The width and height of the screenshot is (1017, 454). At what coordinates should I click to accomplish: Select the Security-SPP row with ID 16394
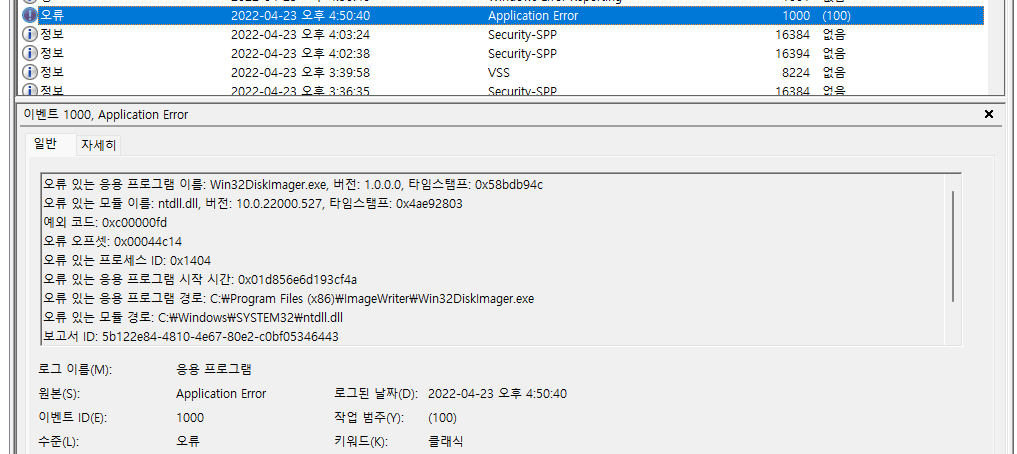pos(503,53)
